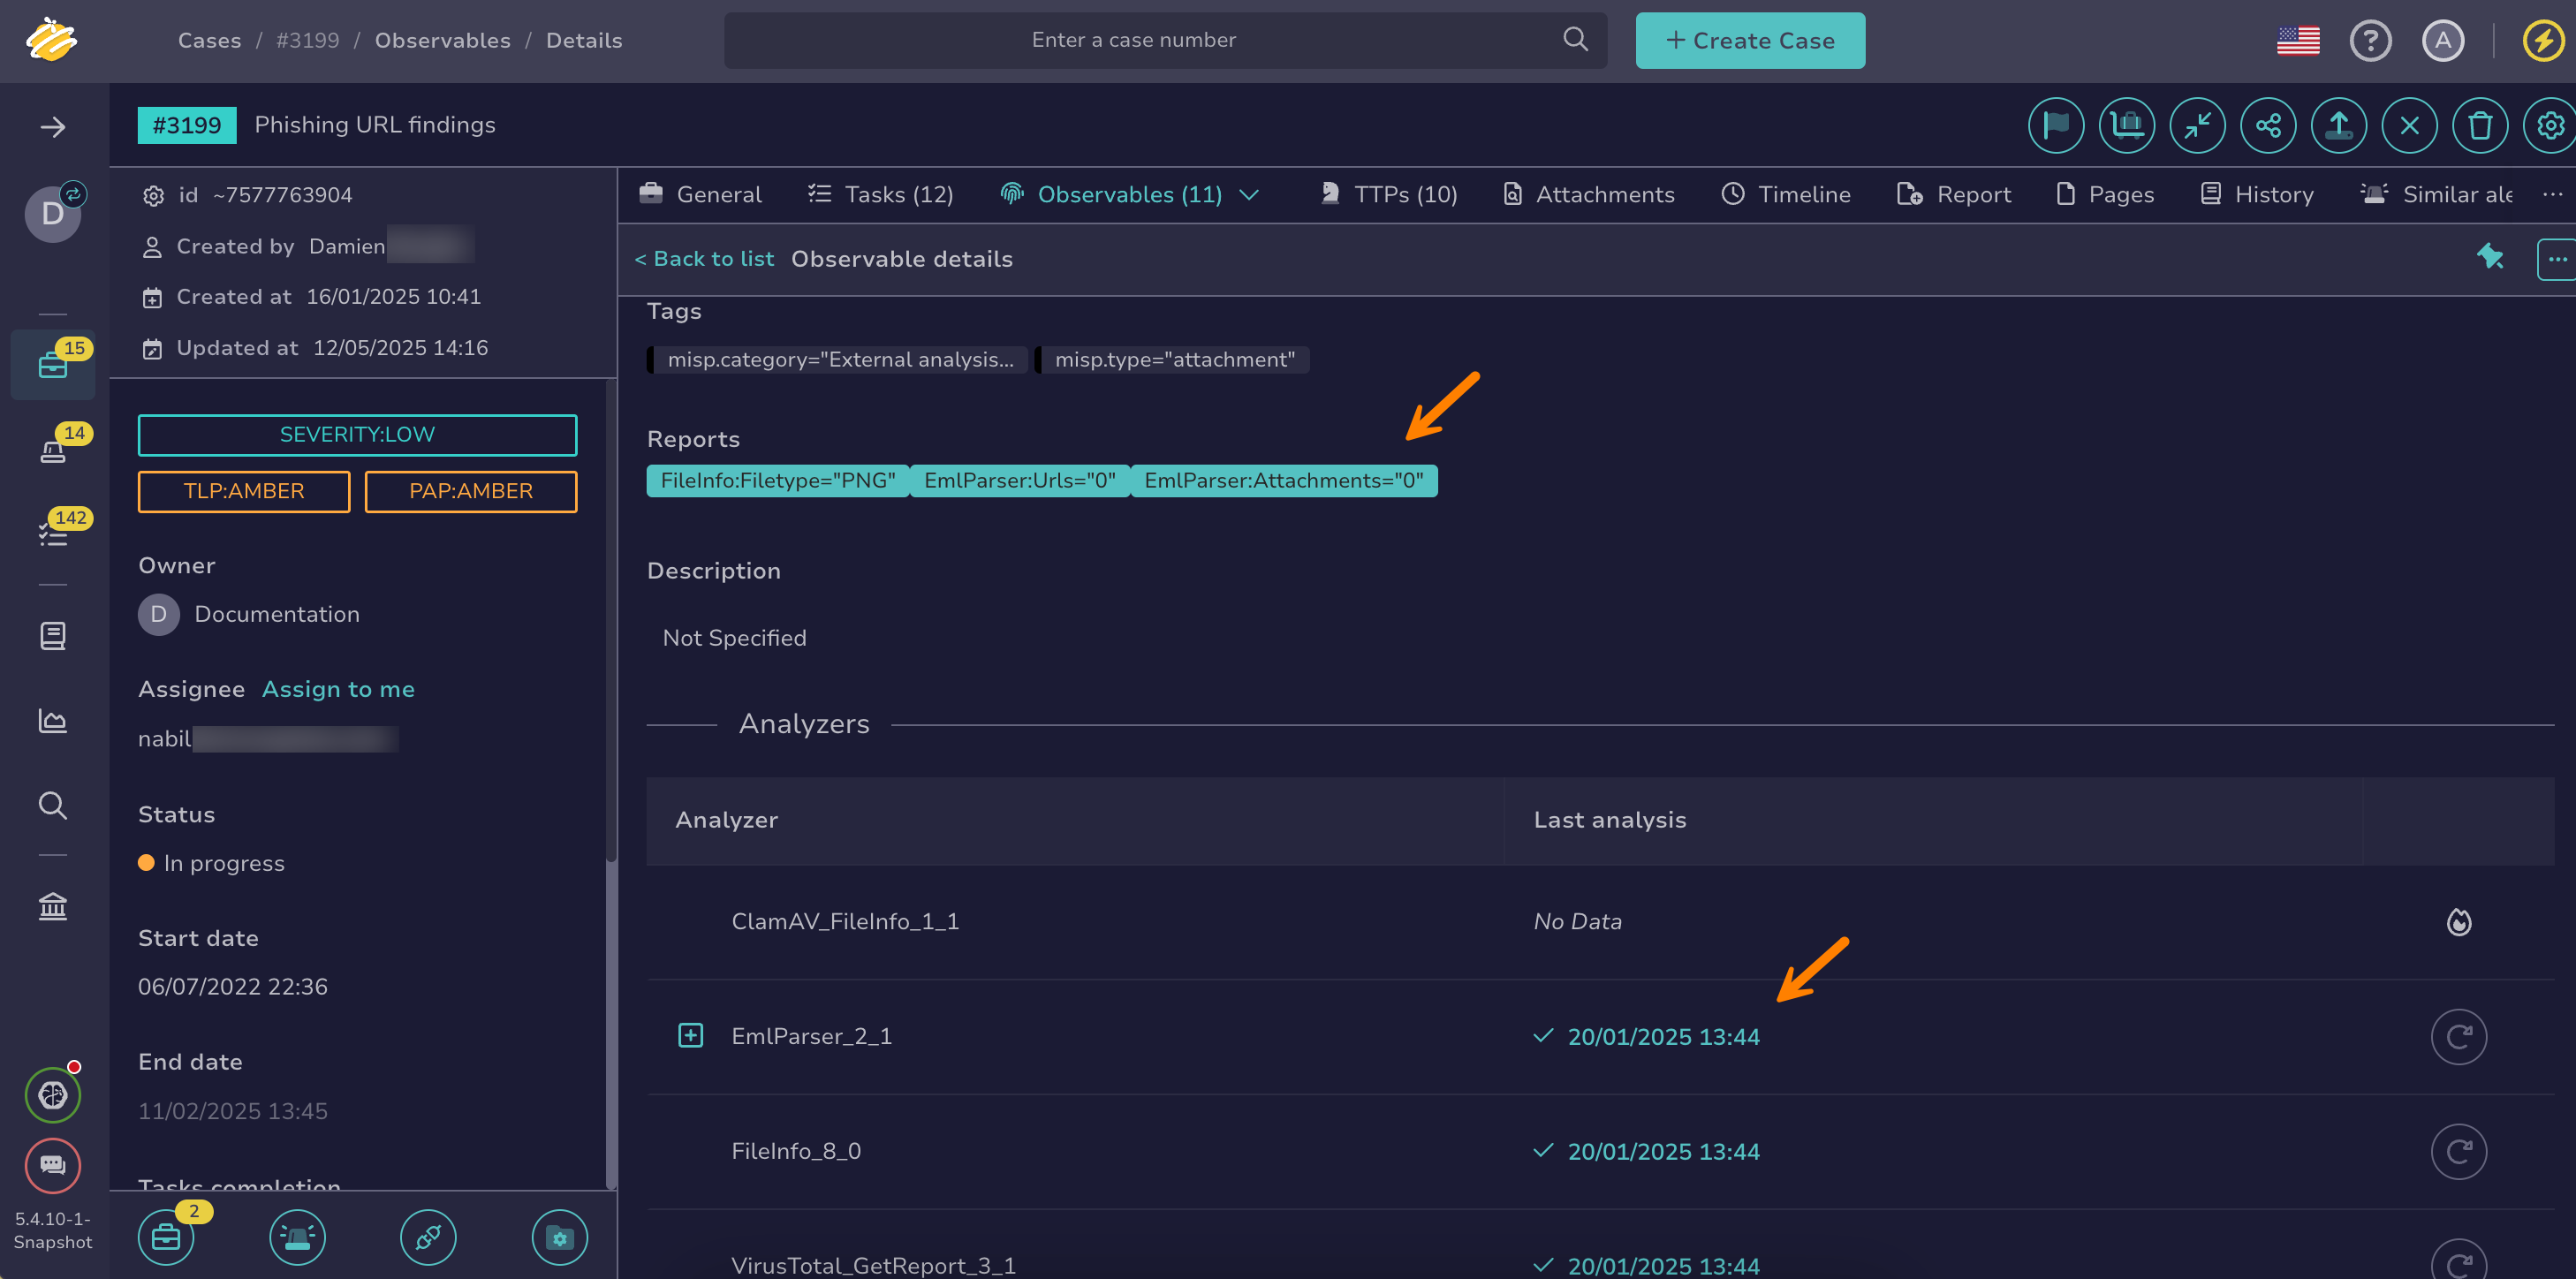Open tasks list with badge 142
The width and height of the screenshot is (2576, 1279).
53,535
